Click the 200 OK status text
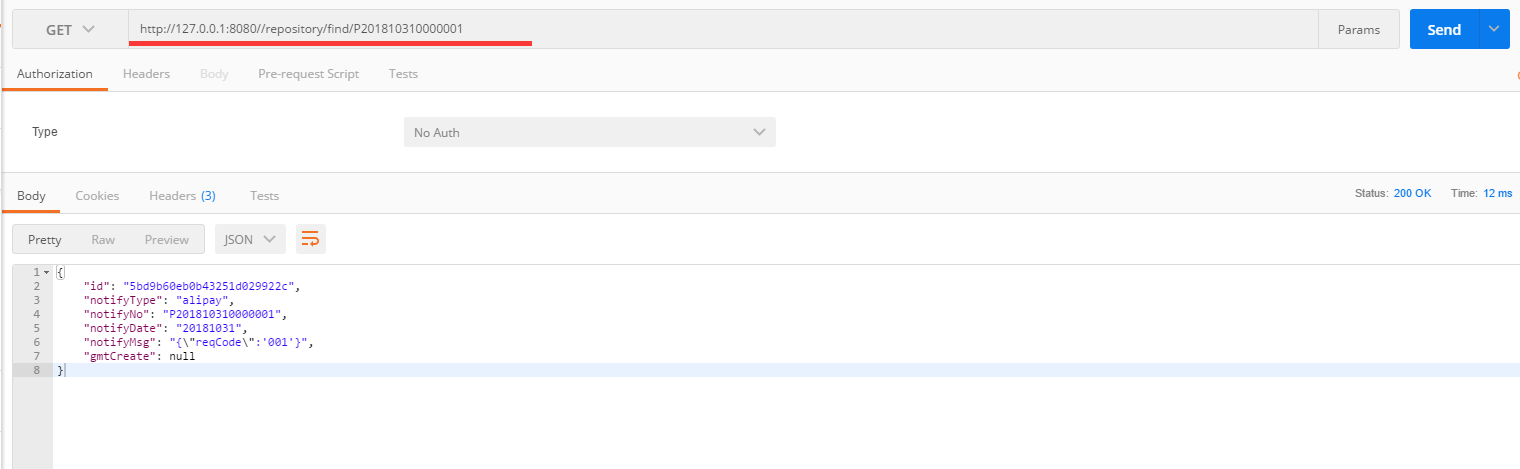The image size is (1520, 469). [1412, 193]
